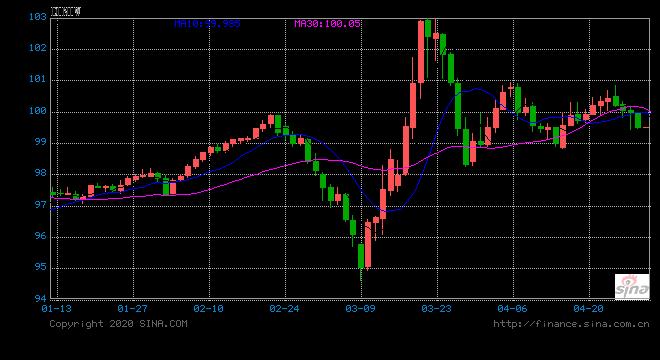Click the 04-06 date axis label
The height and width of the screenshot is (360, 660).
click(x=512, y=309)
